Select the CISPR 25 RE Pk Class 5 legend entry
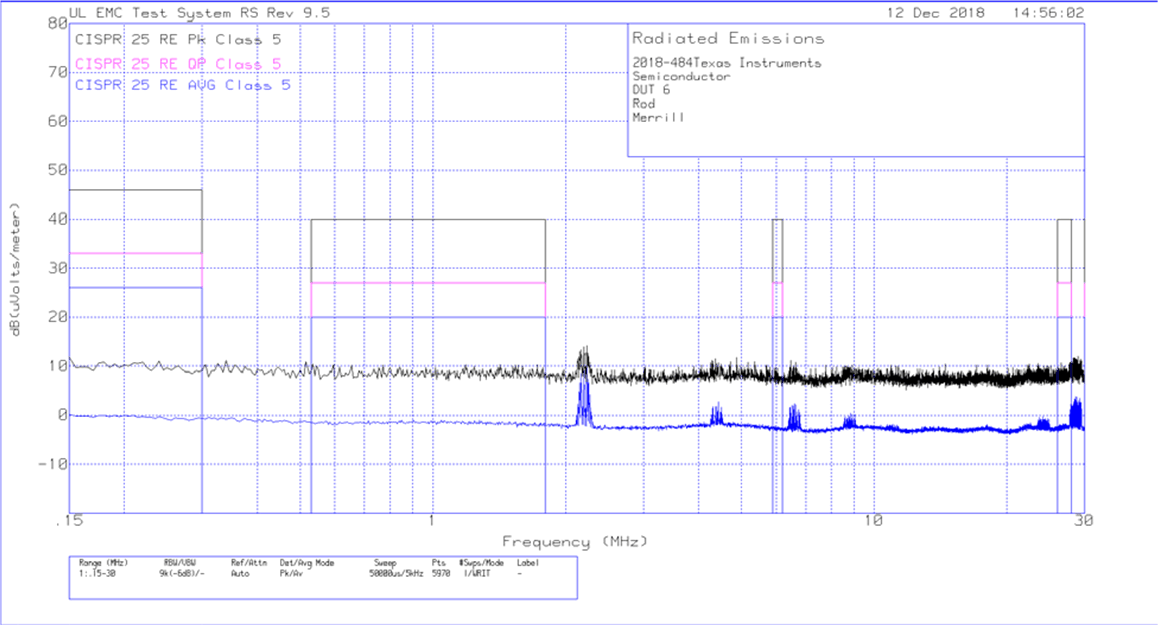The height and width of the screenshot is (625, 1158). click(176, 39)
